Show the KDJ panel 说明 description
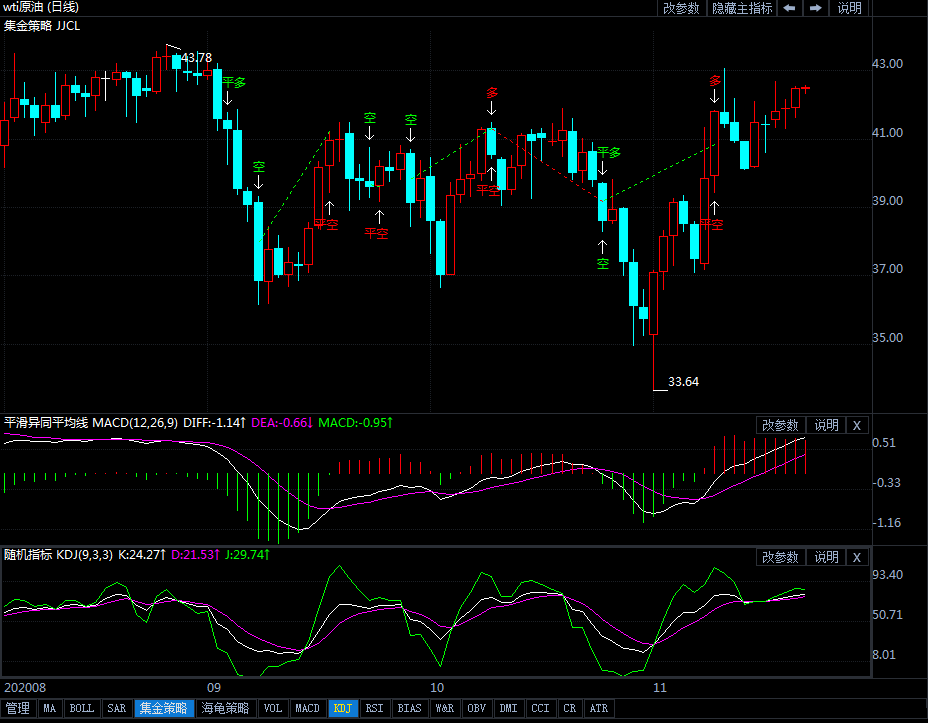The image size is (928, 723). (826, 557)
